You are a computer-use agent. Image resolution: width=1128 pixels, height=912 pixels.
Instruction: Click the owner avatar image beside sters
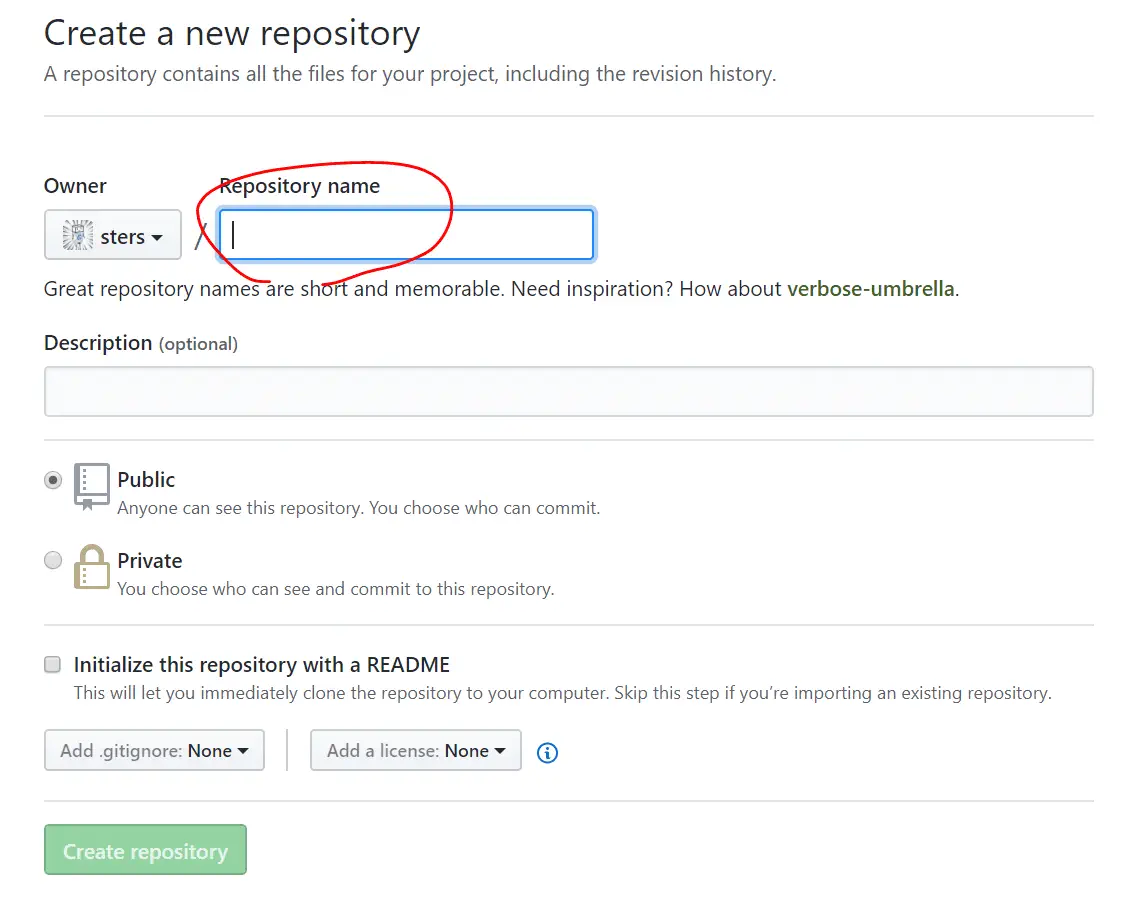(77, 236)
